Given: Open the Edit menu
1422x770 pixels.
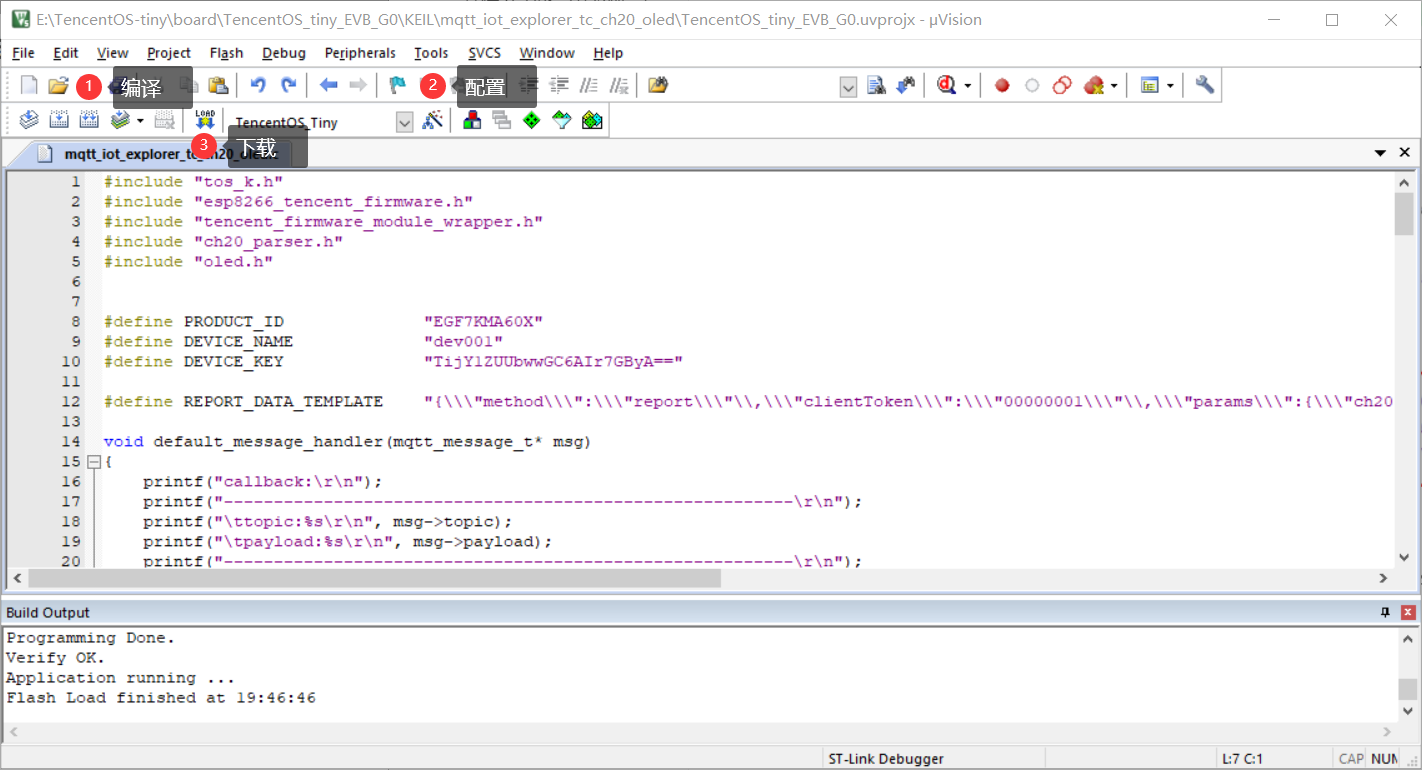Looking at the screenshot, I should click(66, 53).
